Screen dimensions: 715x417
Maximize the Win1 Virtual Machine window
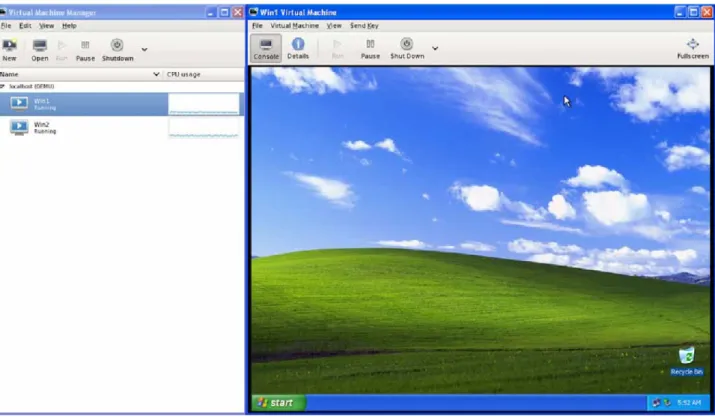(693, 12)
